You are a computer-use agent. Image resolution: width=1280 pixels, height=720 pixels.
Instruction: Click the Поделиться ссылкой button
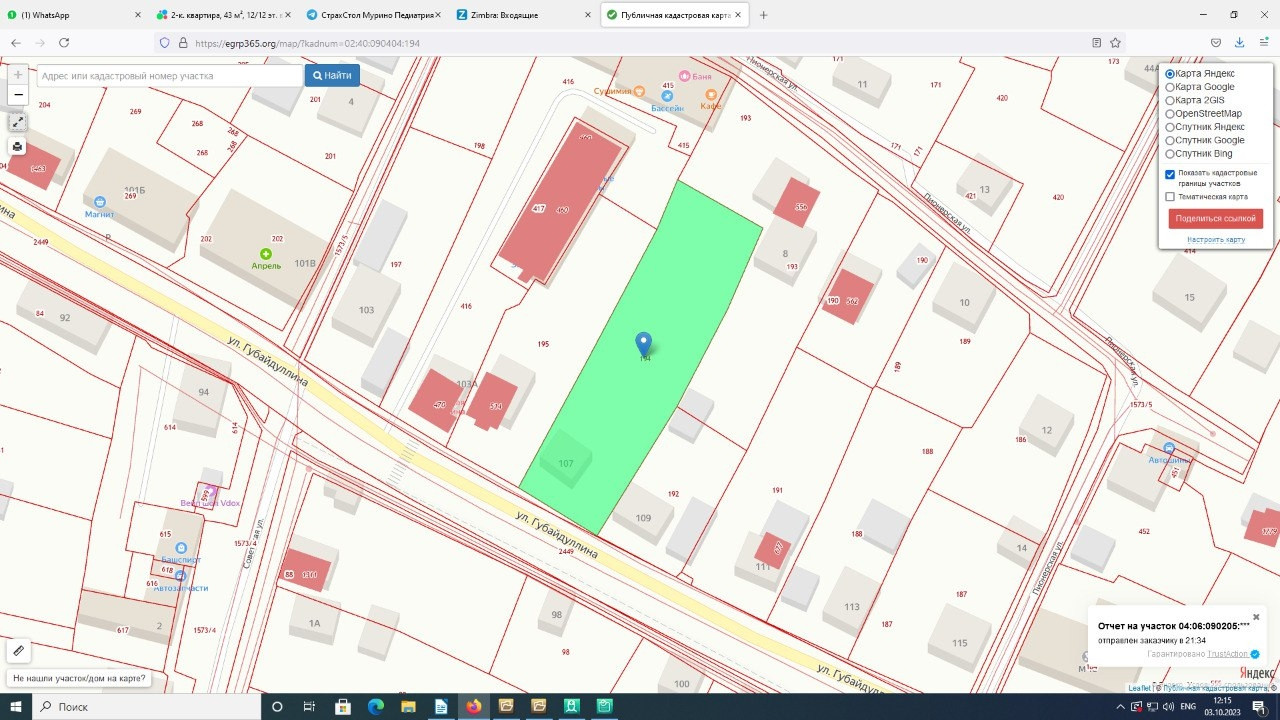coord(1216,218)
